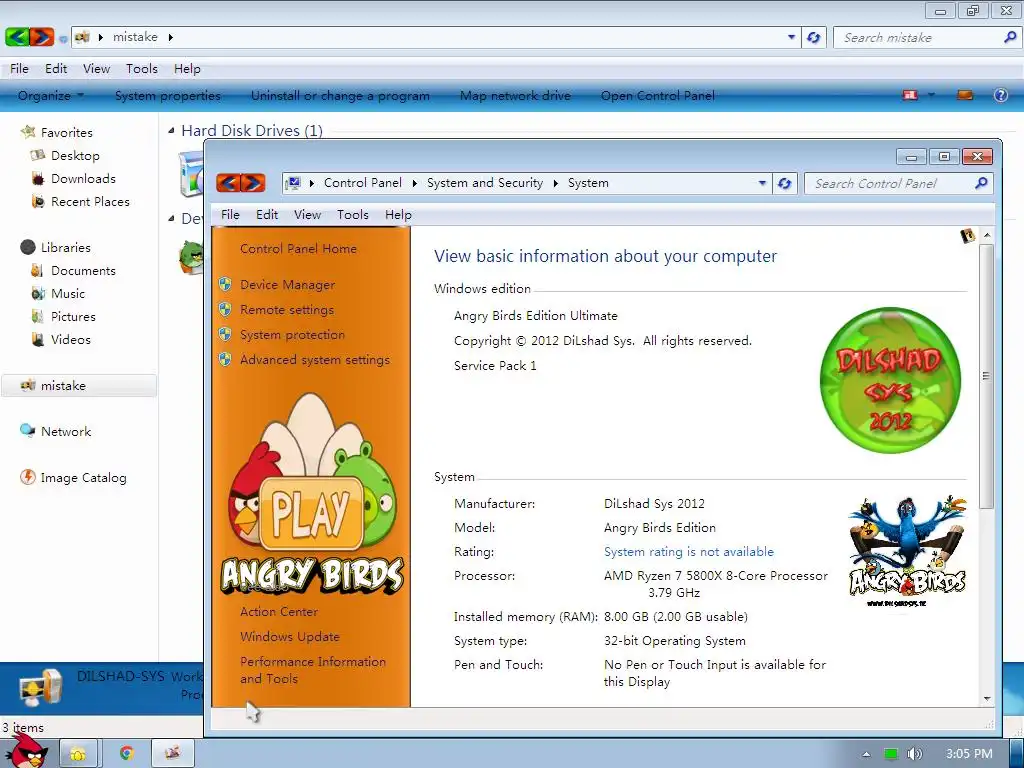This screenshot has width=1024, height=768.
Task: Select Documents library
Action: 83,270
